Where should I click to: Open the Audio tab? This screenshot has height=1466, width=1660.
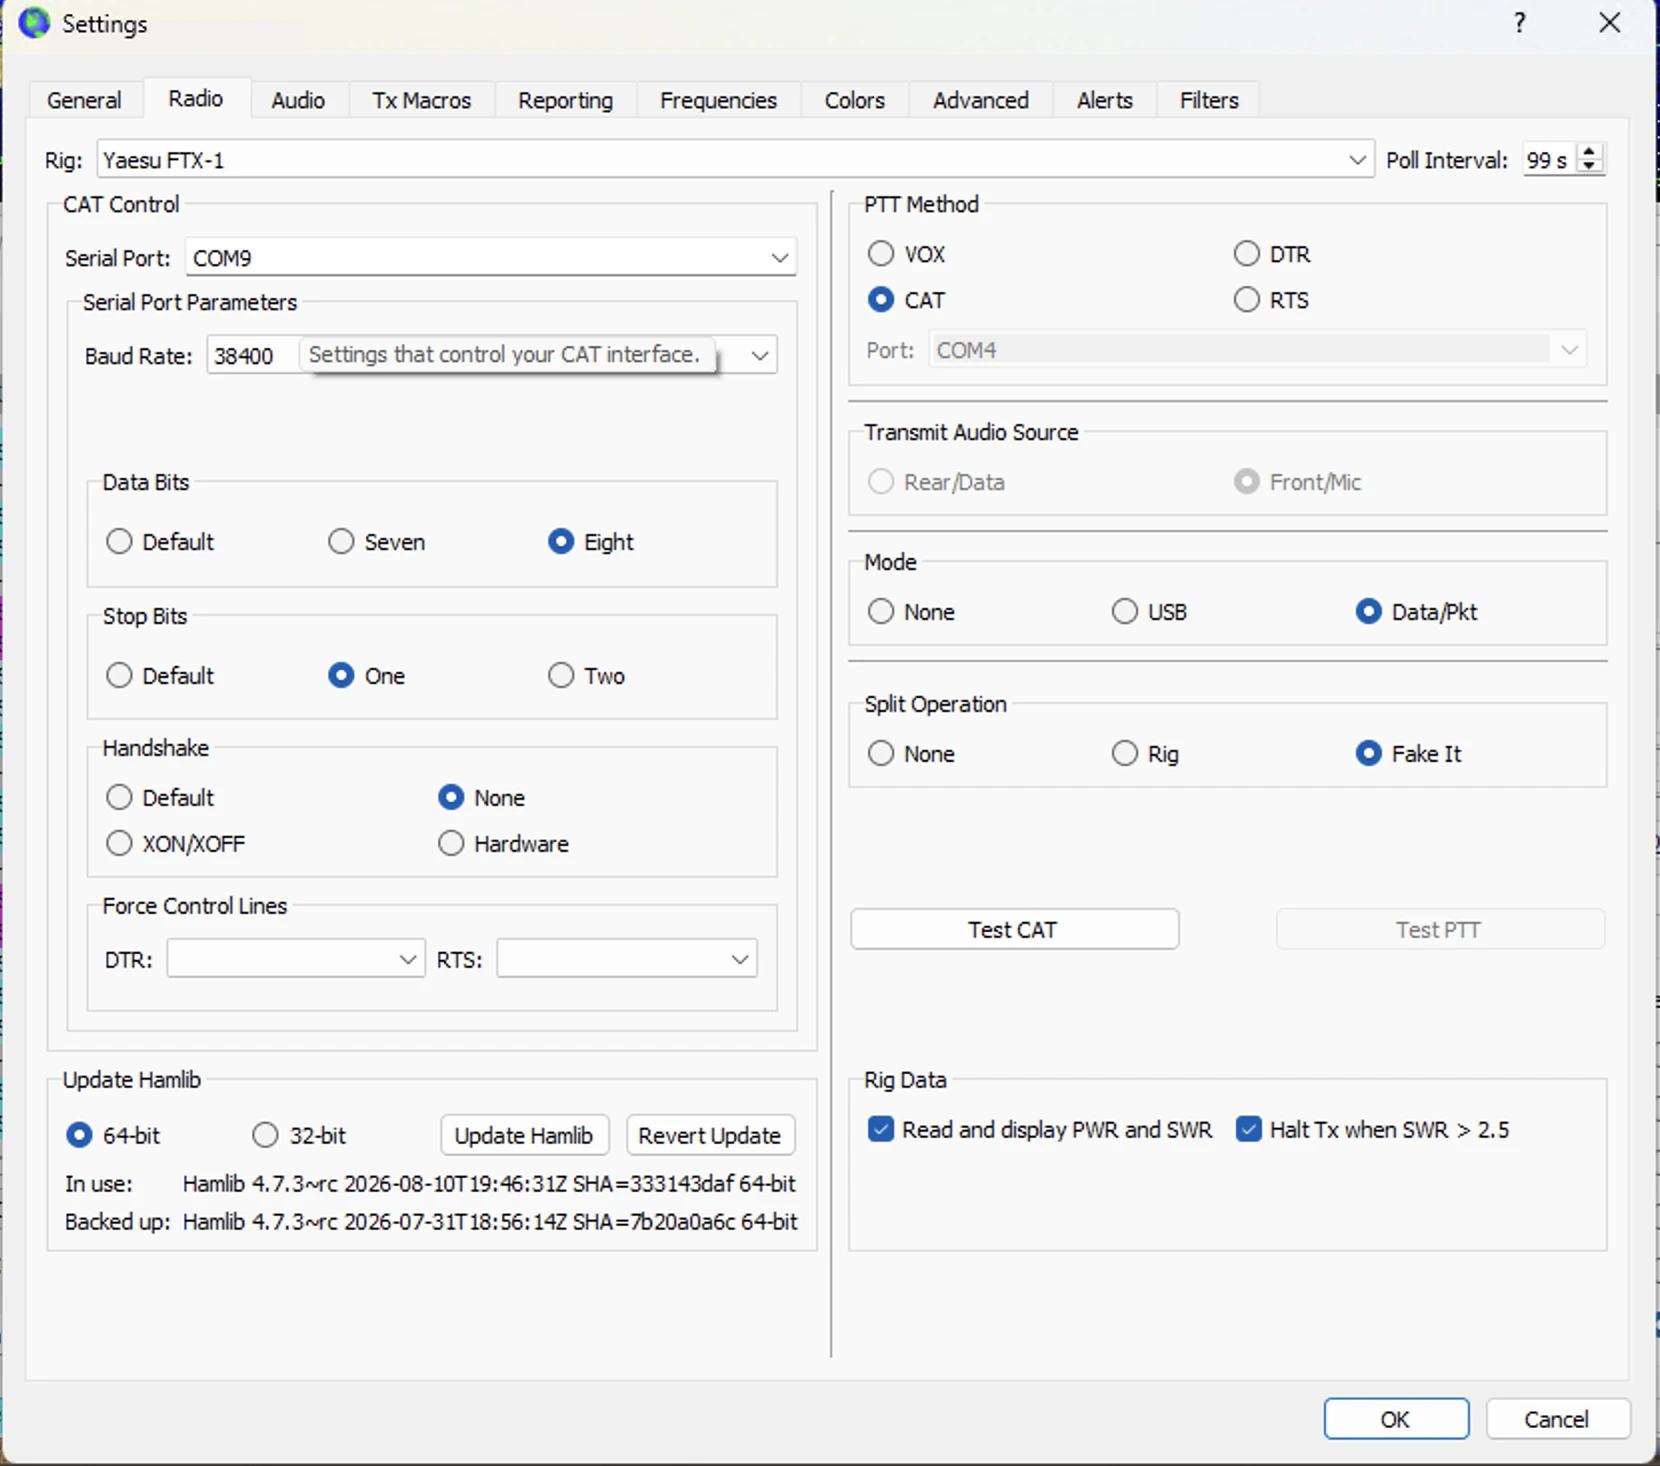click(298, 100)
